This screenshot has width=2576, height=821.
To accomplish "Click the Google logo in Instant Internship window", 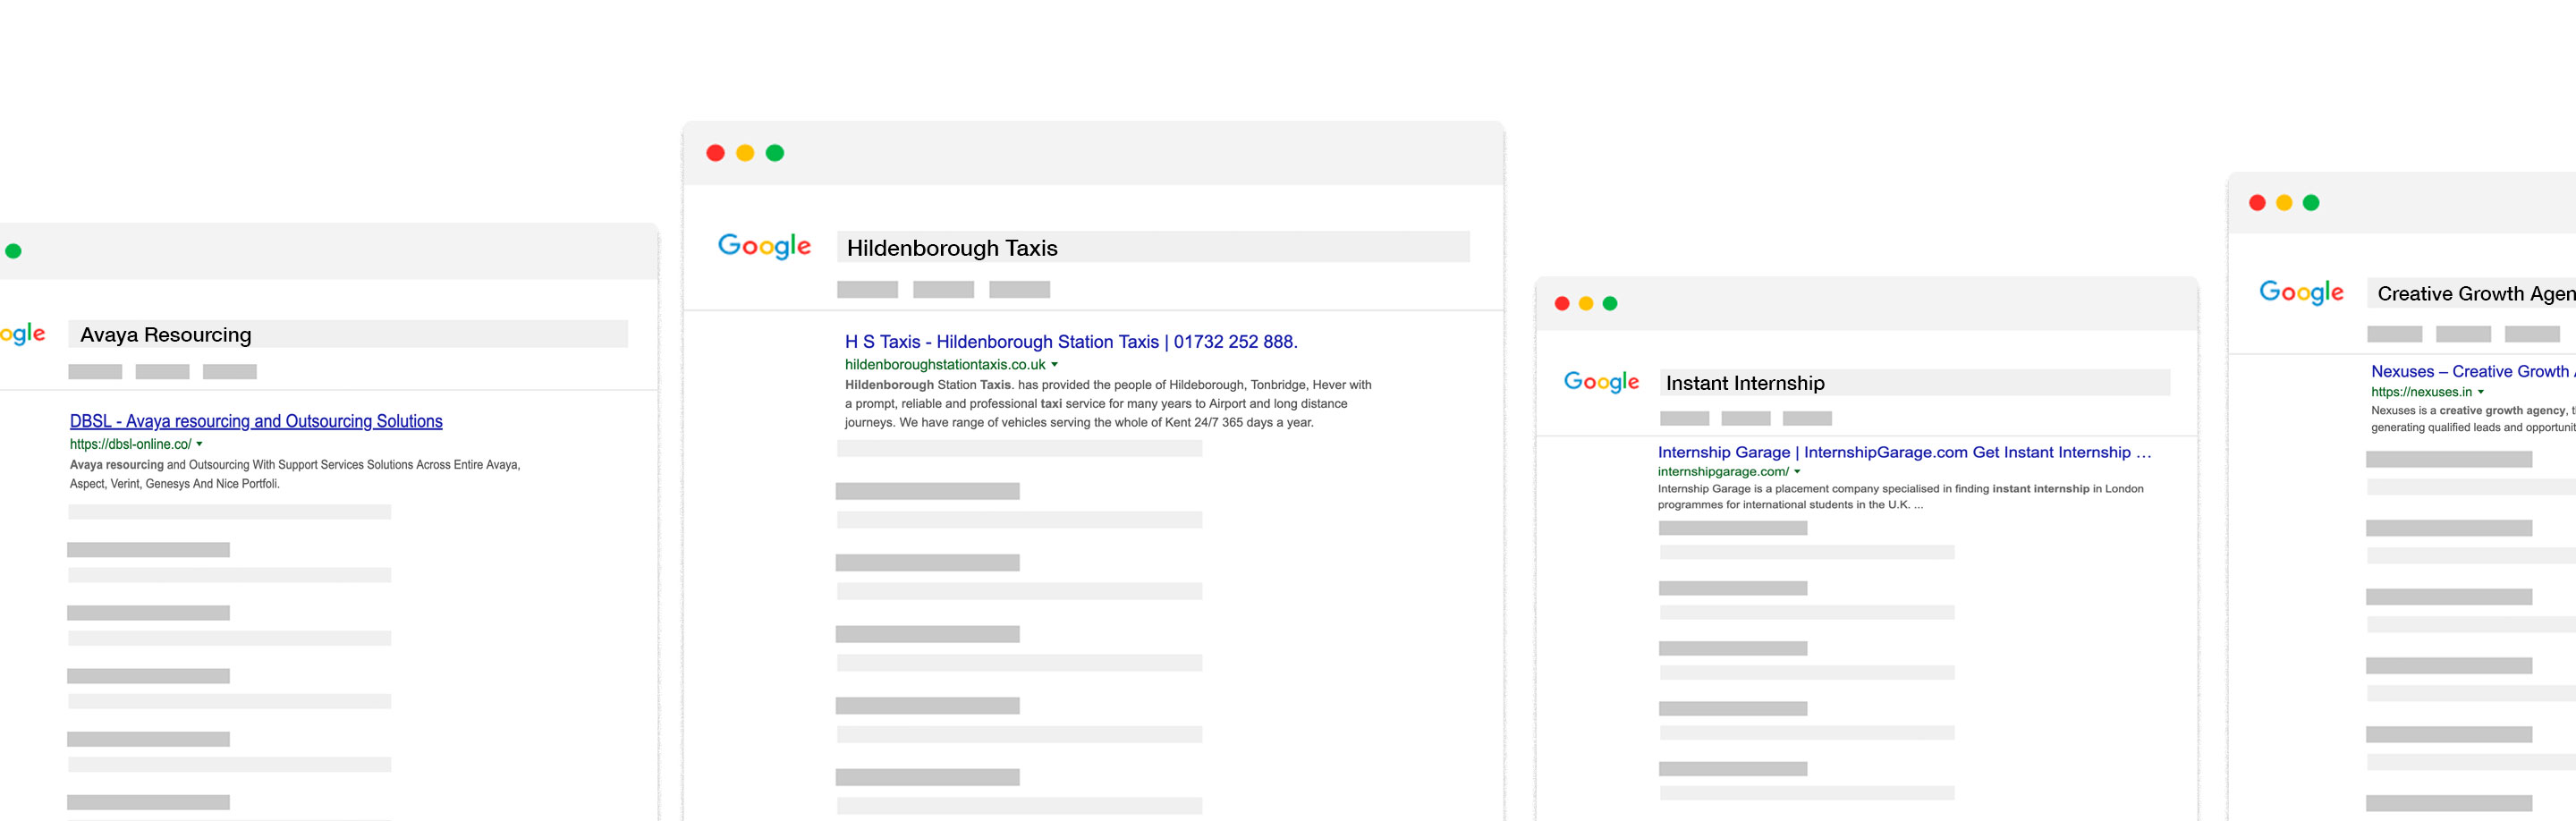I will coord(1601,382).
